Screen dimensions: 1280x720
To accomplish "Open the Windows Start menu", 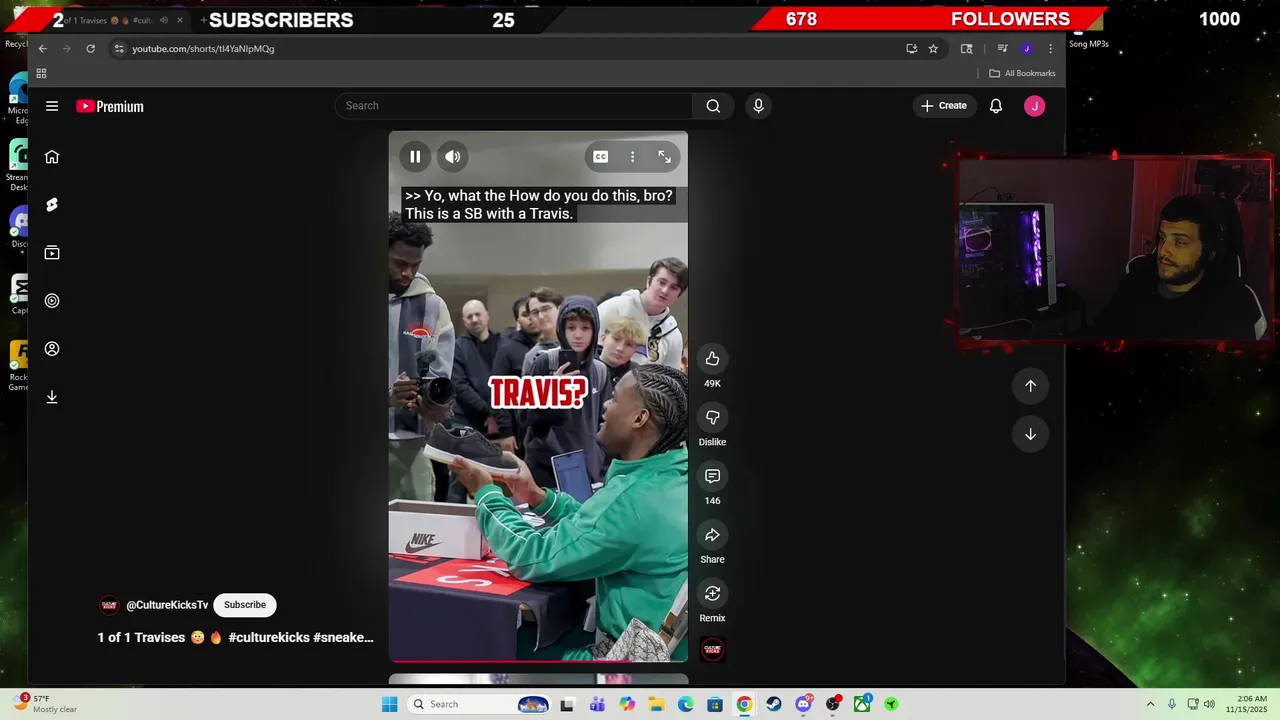I will (389, 704).
